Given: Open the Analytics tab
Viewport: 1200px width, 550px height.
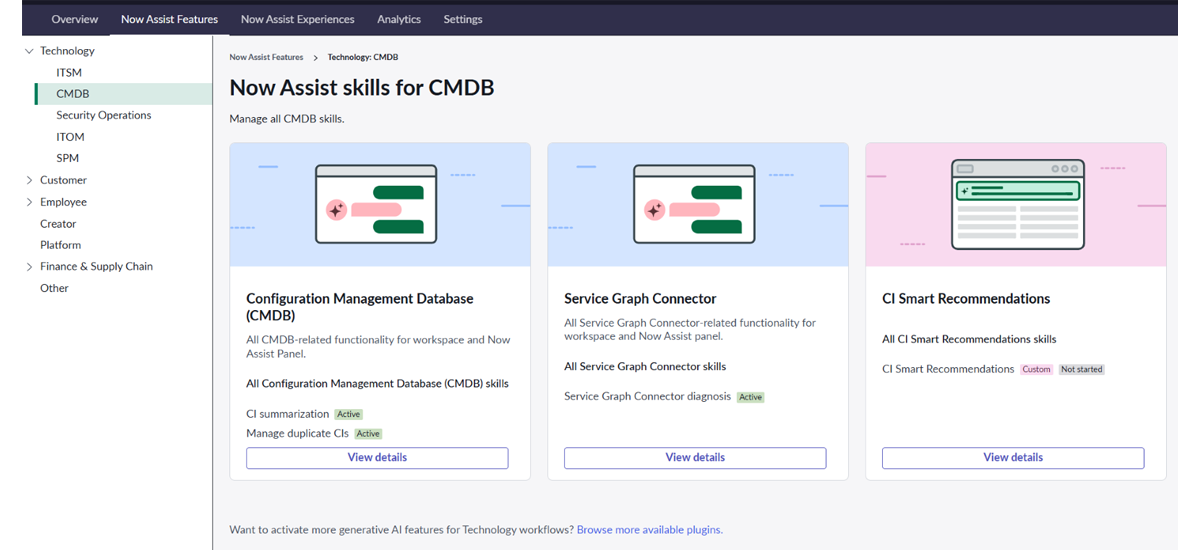Looking at the screenshot, I should coord(399,19).
